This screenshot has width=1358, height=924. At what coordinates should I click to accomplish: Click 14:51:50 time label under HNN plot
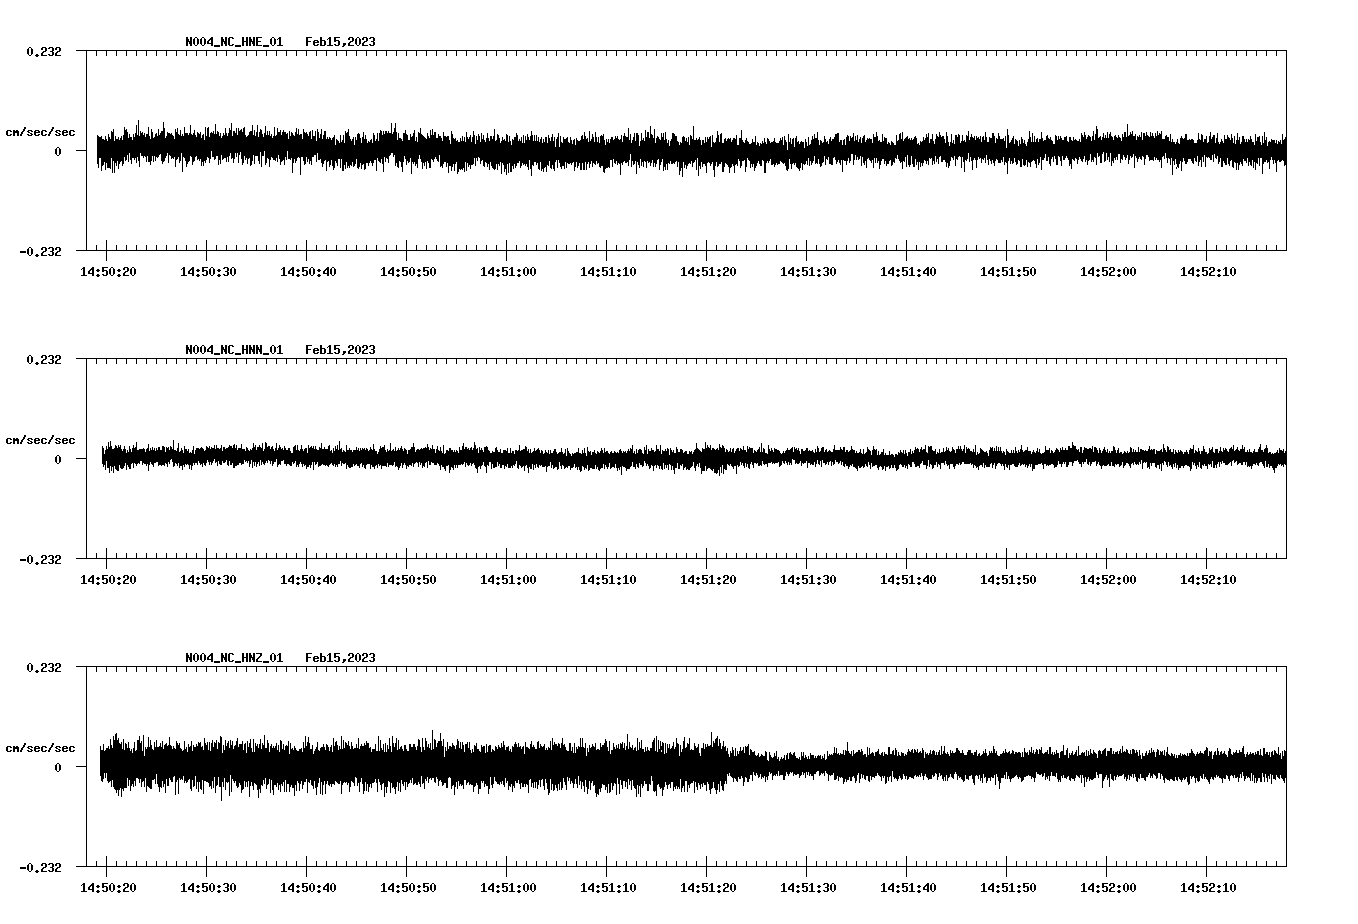1008,580
